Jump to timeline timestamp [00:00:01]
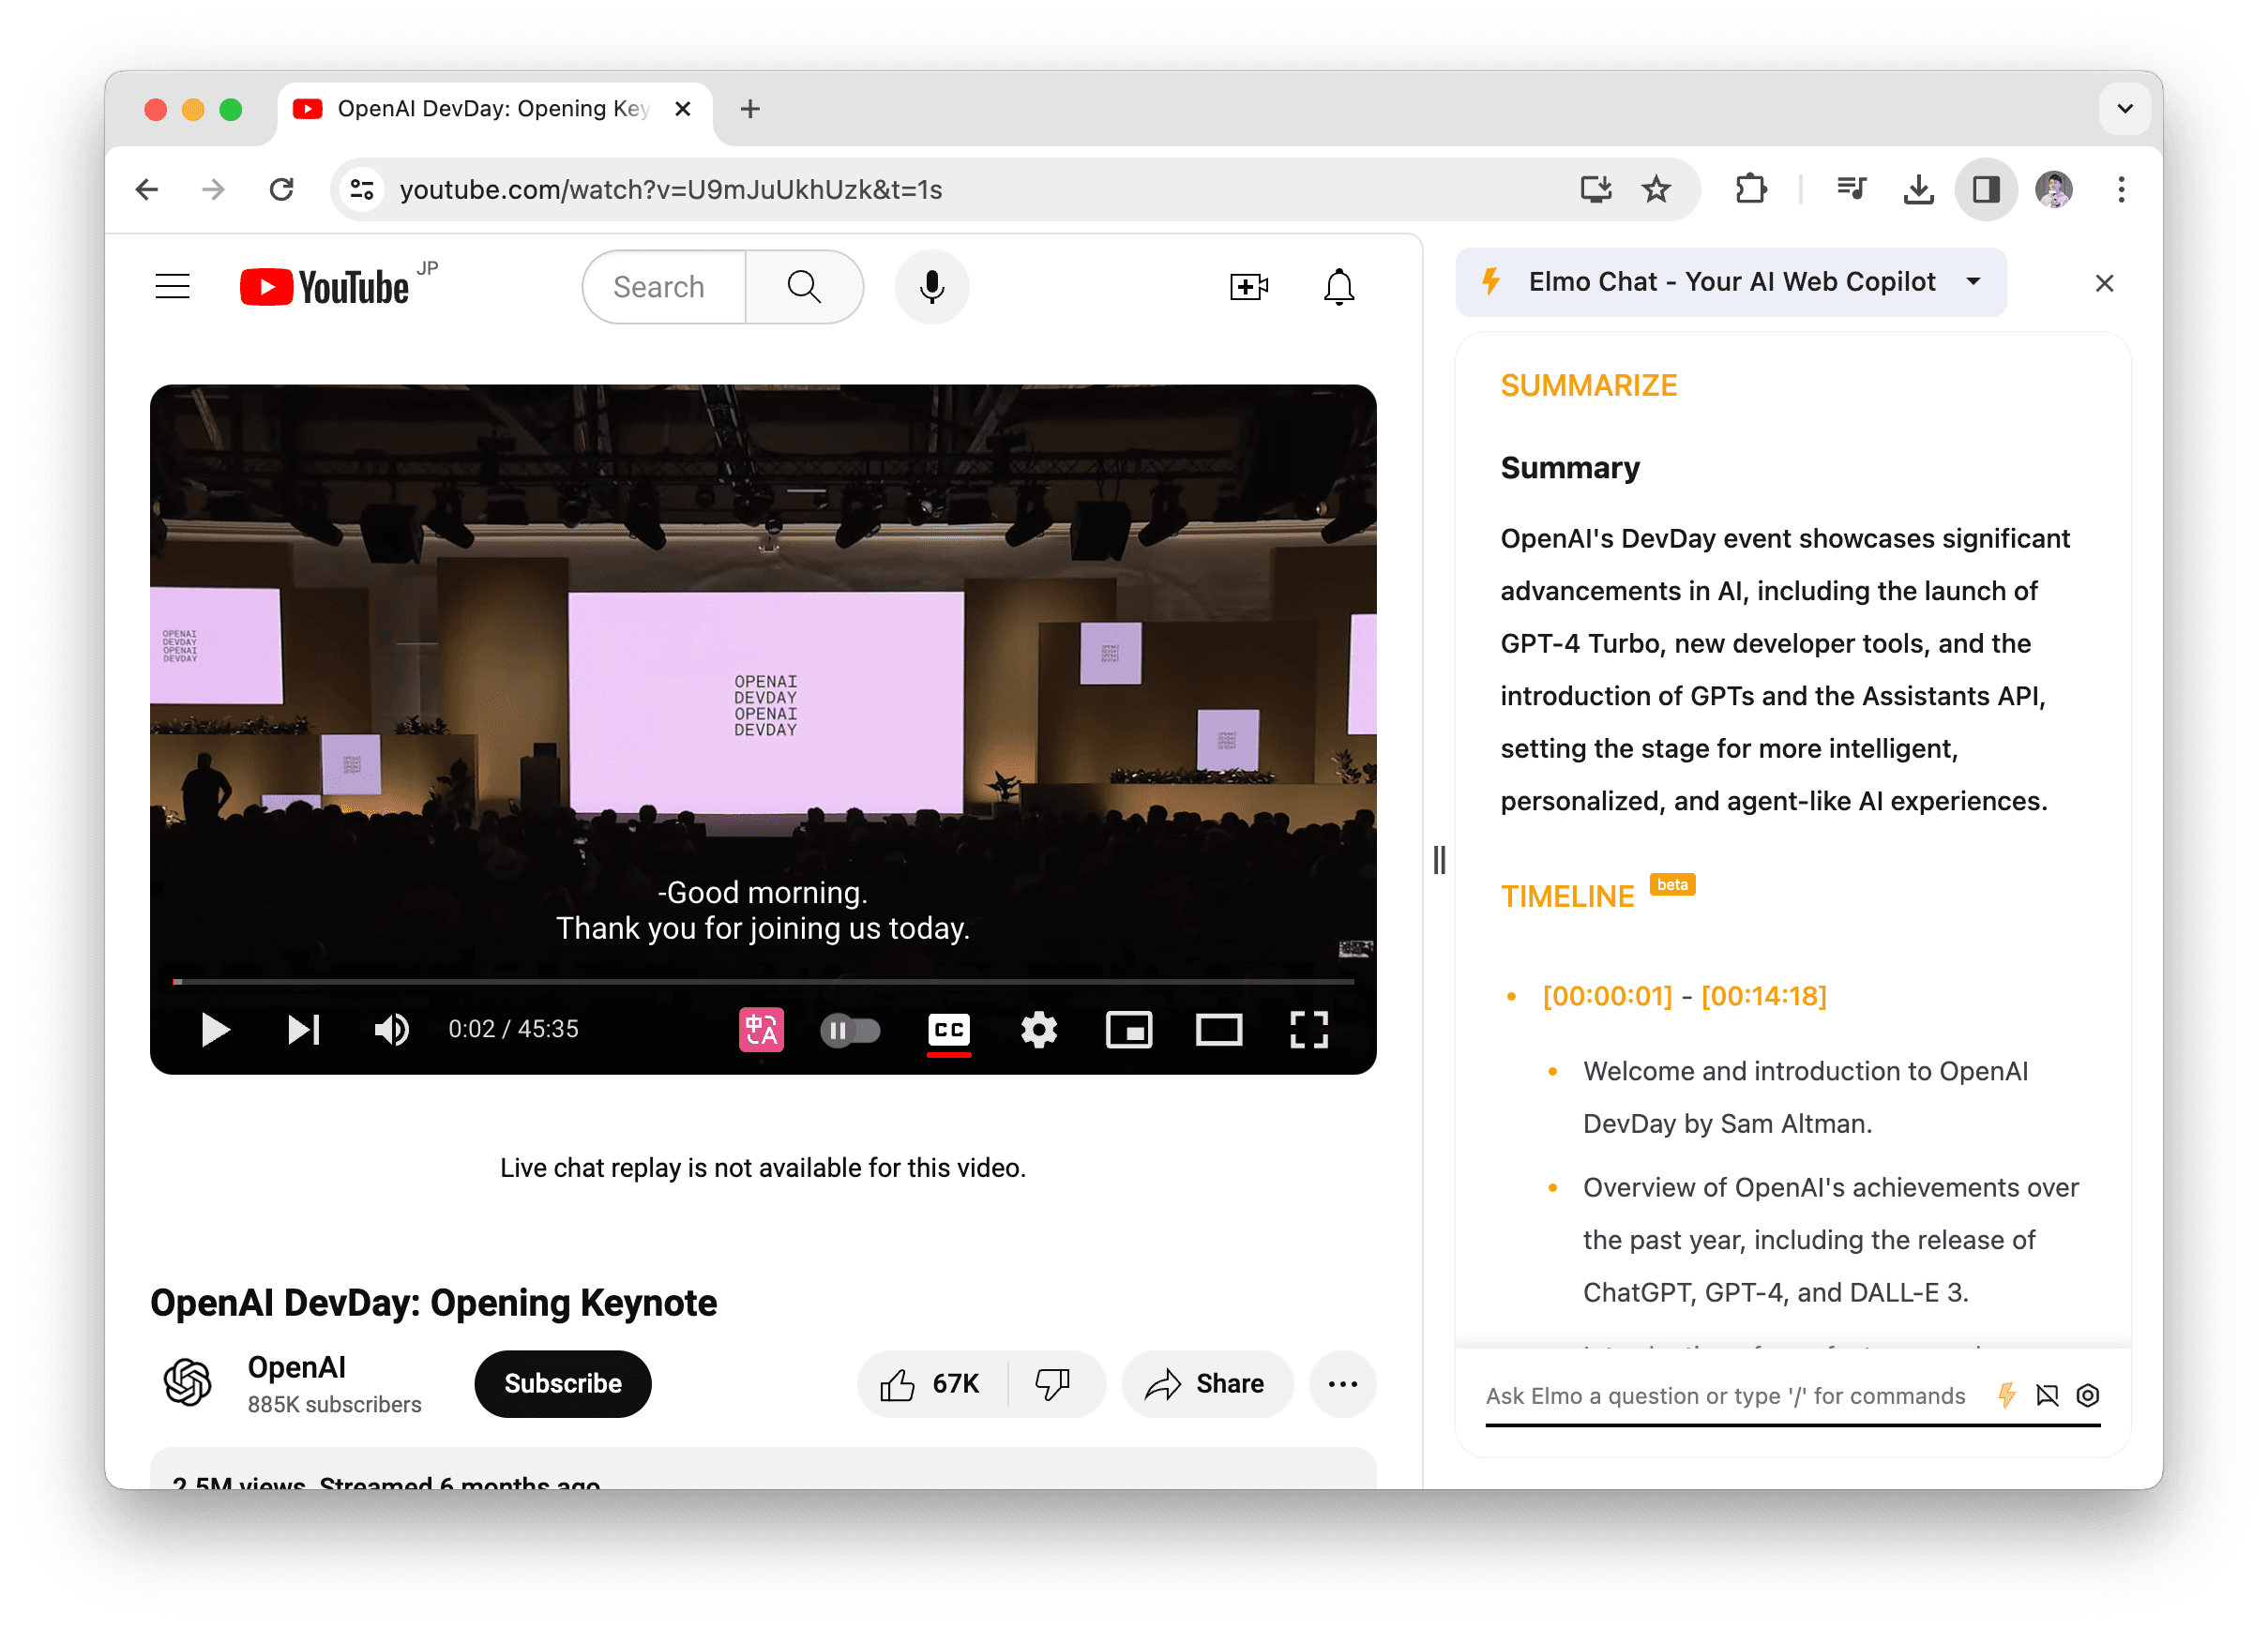Viewport: 2268px width, 1628px height. tap(1606, 995)
